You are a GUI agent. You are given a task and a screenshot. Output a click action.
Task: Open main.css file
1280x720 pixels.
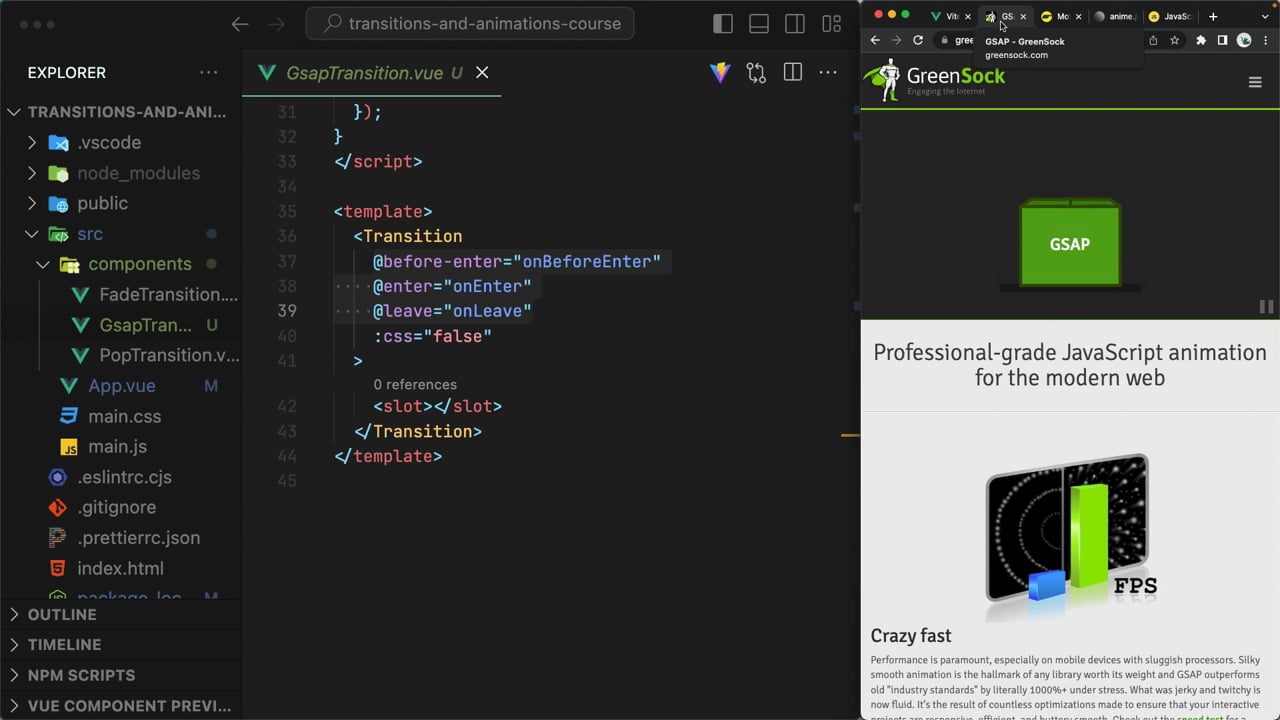point(121,416)
